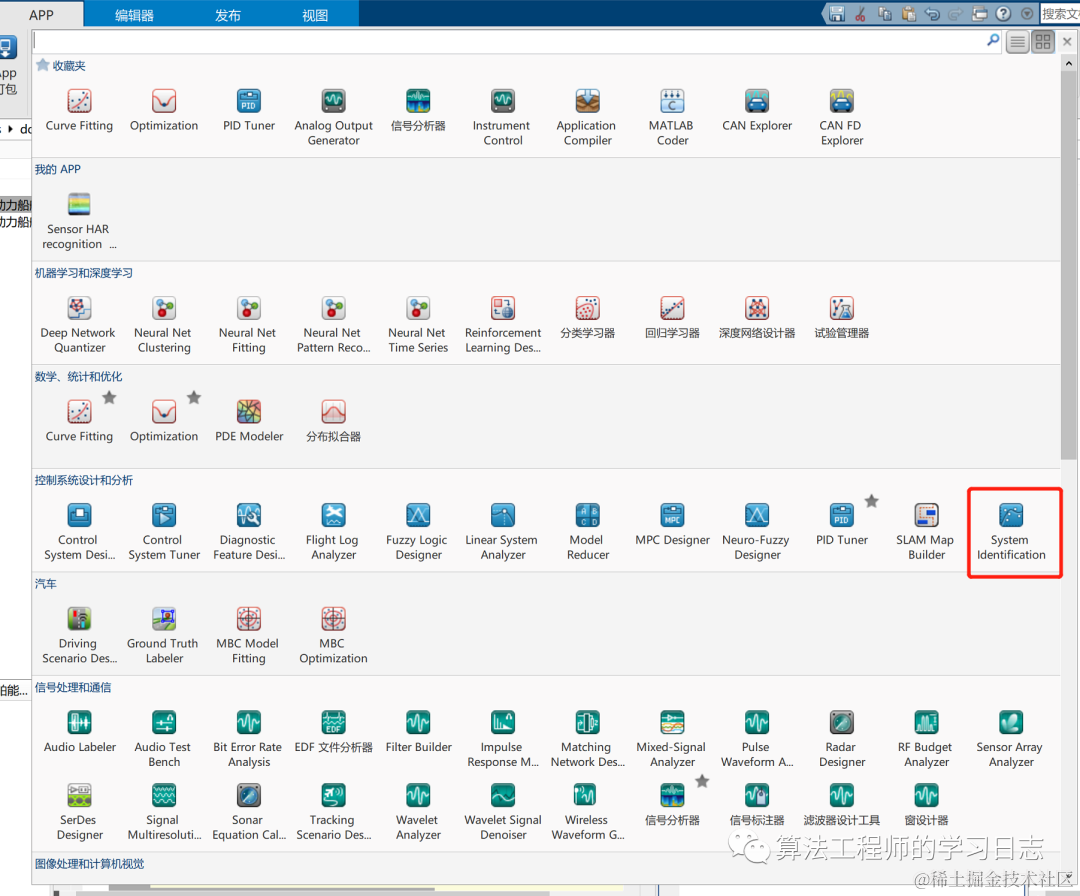Launch Bit Error Rate Analysis app
1080x896 pixels.
click(249, 739)
